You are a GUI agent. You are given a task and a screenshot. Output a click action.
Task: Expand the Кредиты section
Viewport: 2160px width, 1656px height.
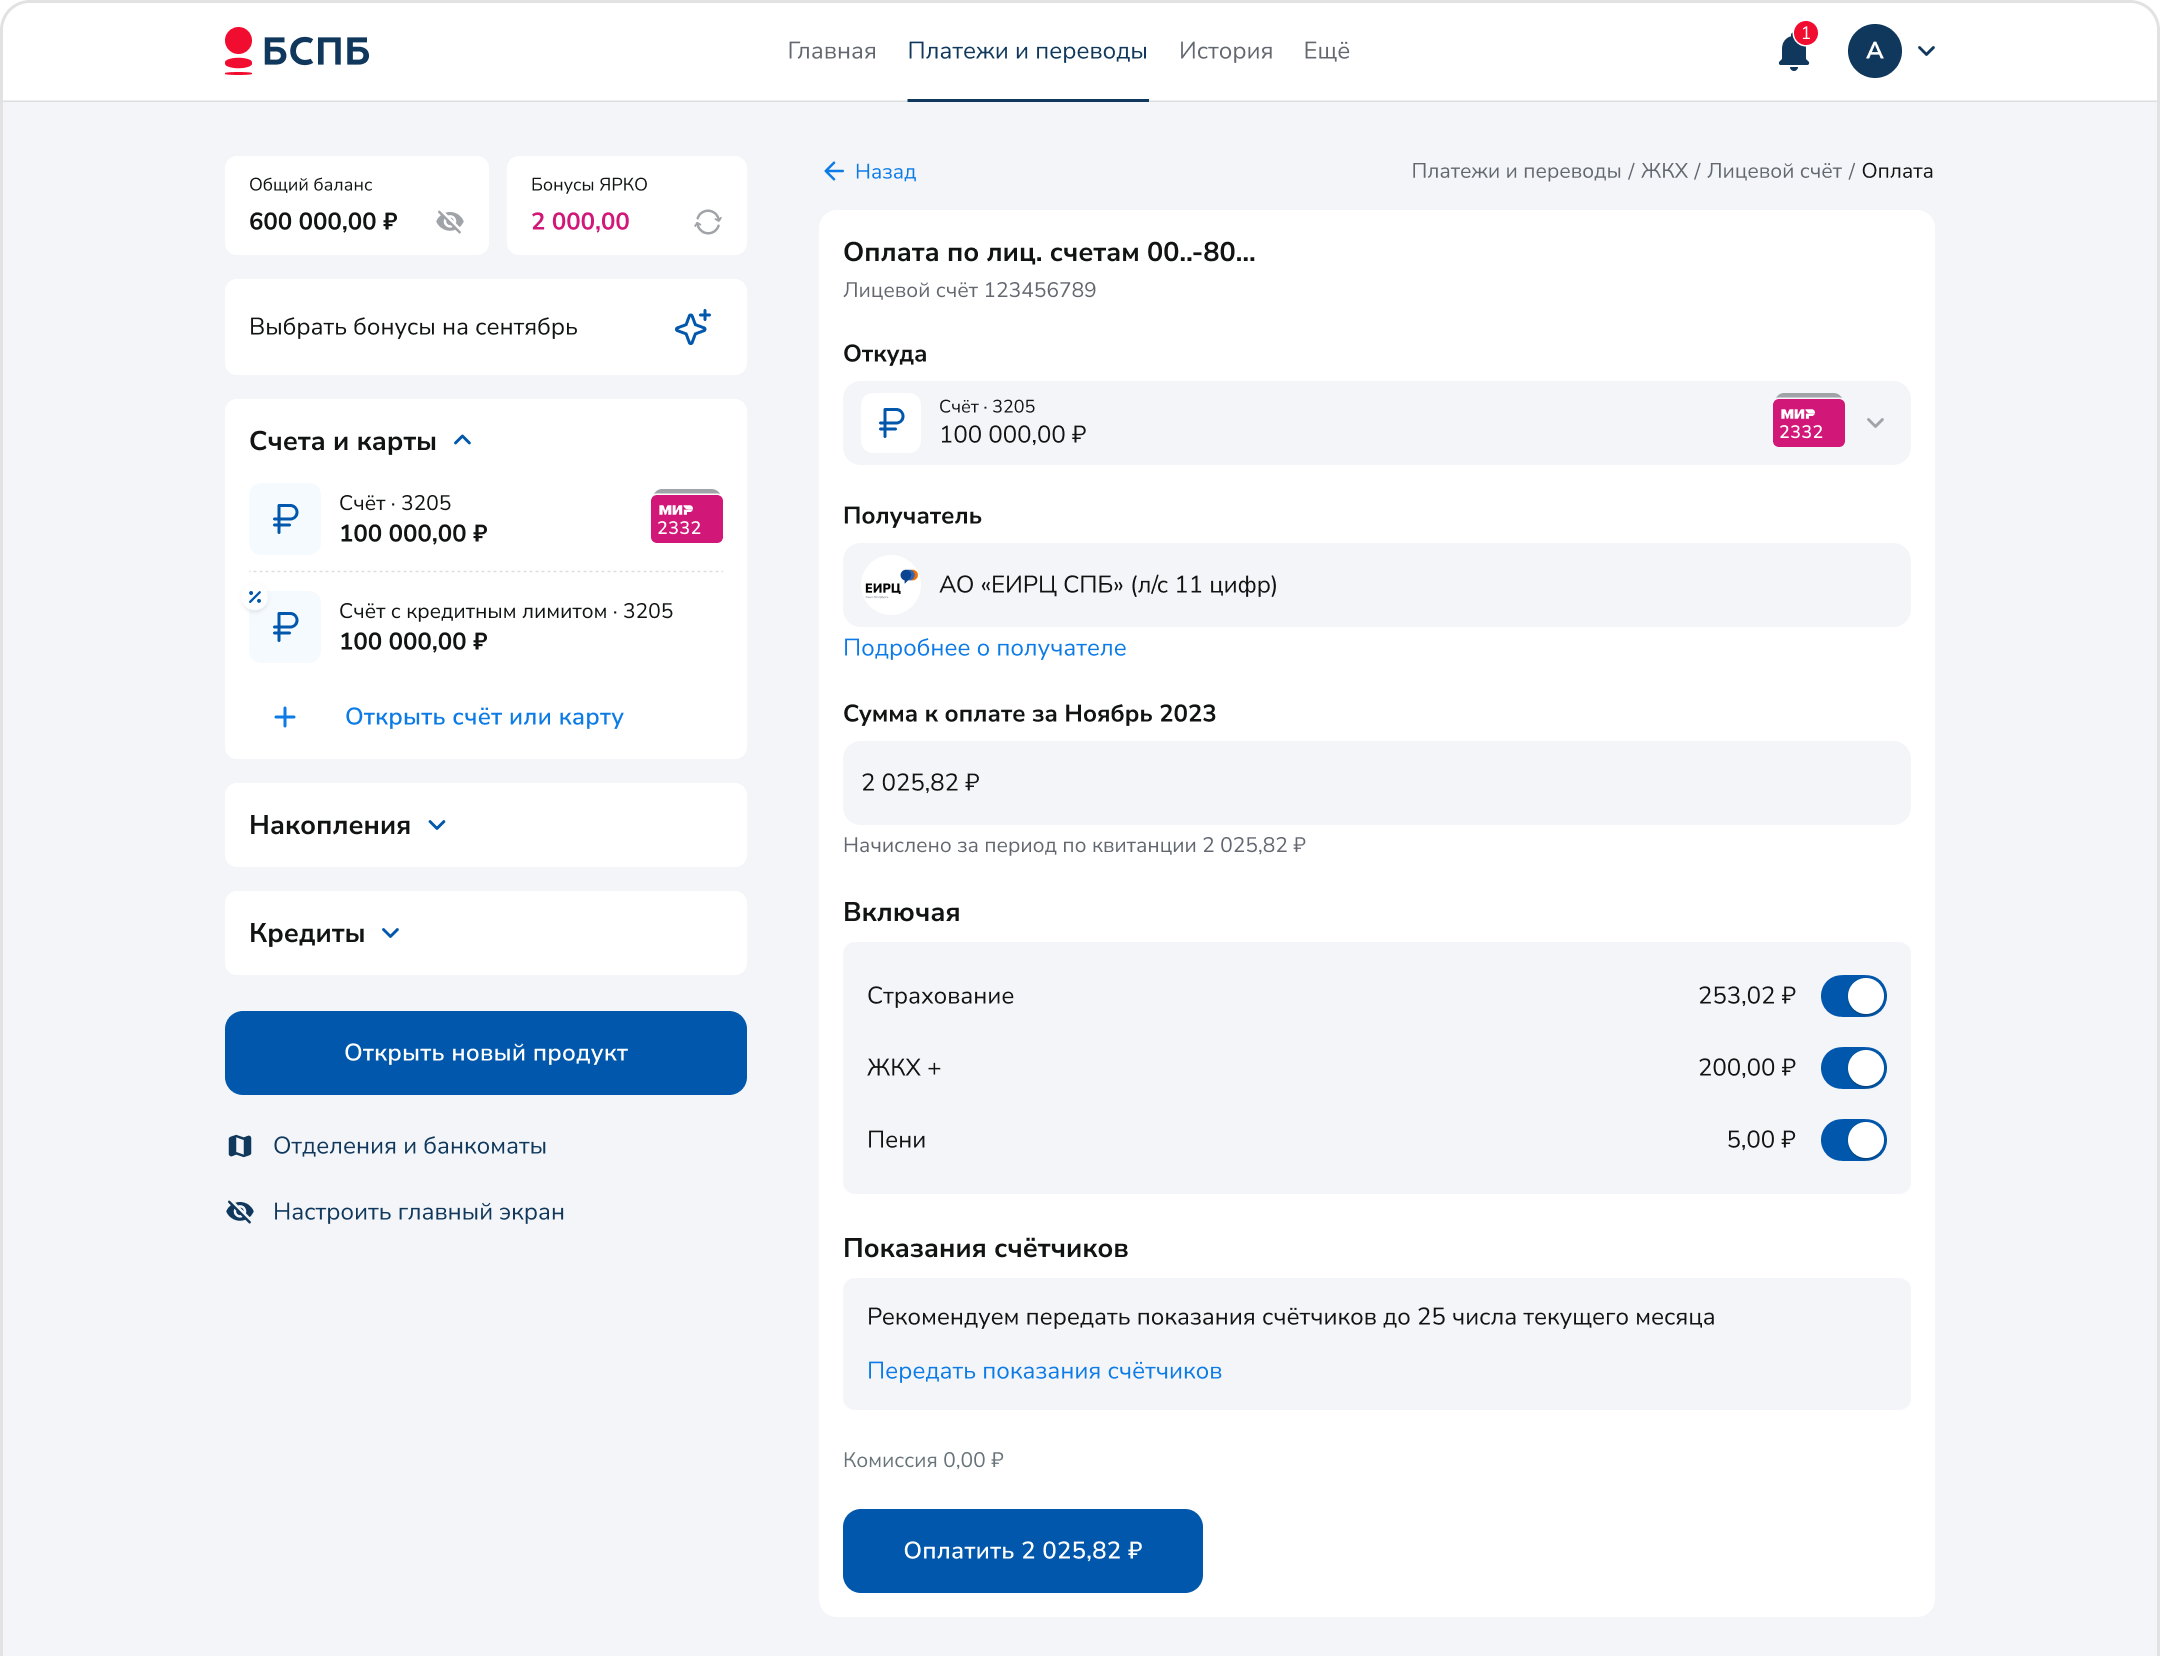coord(324,933)
